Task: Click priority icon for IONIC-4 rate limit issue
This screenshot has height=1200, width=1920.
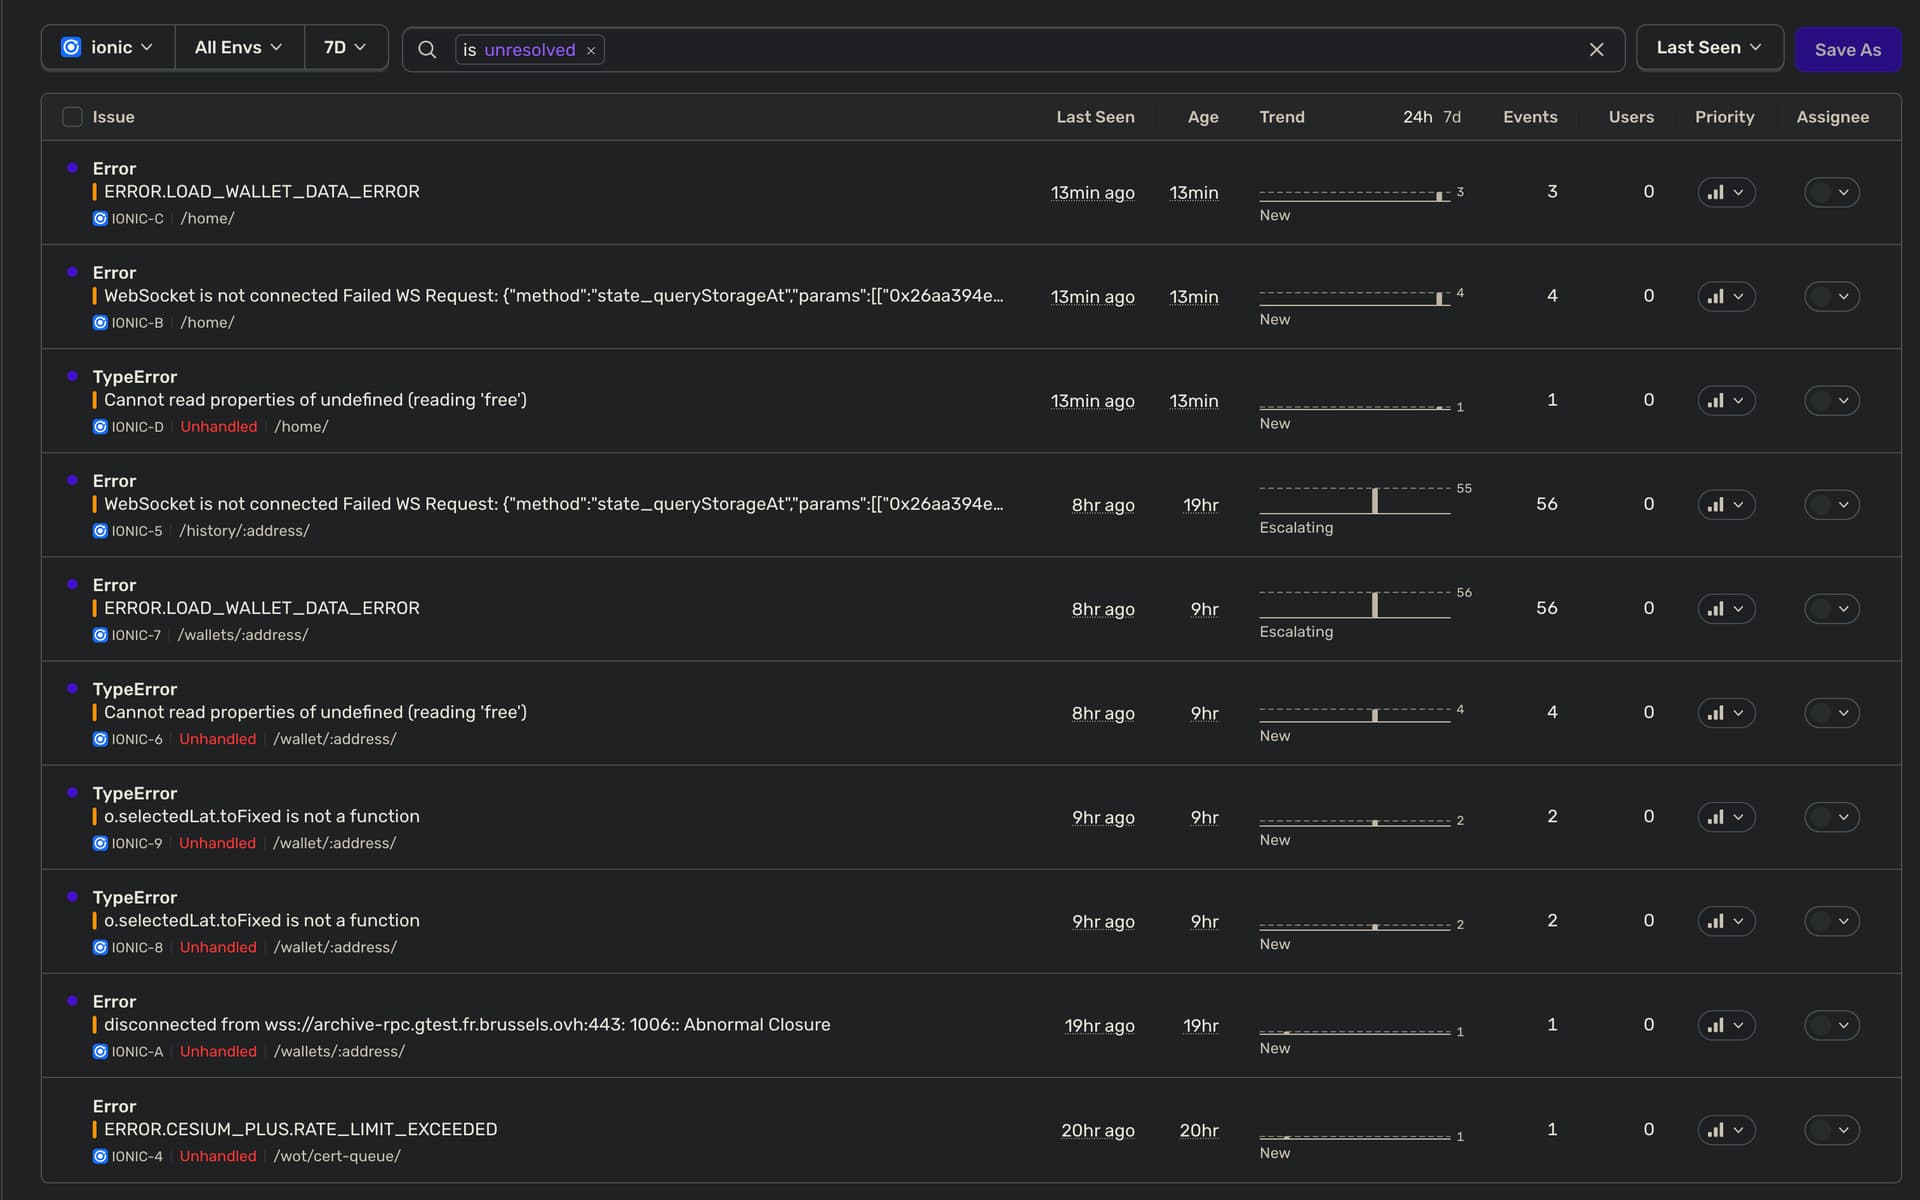Action: pyautogui.click(x=1716, y=1130)
